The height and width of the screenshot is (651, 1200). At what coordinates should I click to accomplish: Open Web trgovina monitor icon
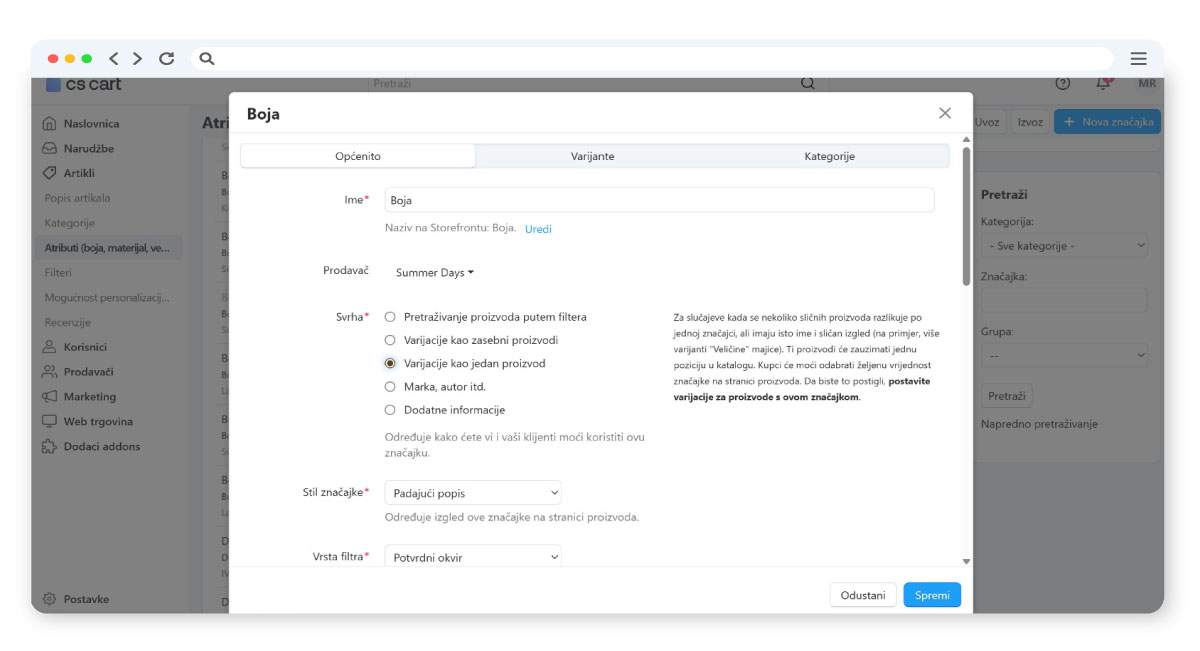click(49, 422)
